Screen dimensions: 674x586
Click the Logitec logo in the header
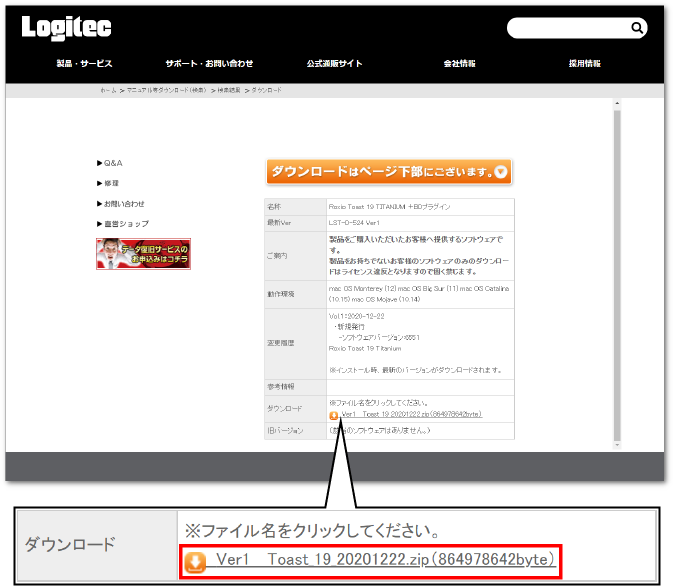click(66, 28)
